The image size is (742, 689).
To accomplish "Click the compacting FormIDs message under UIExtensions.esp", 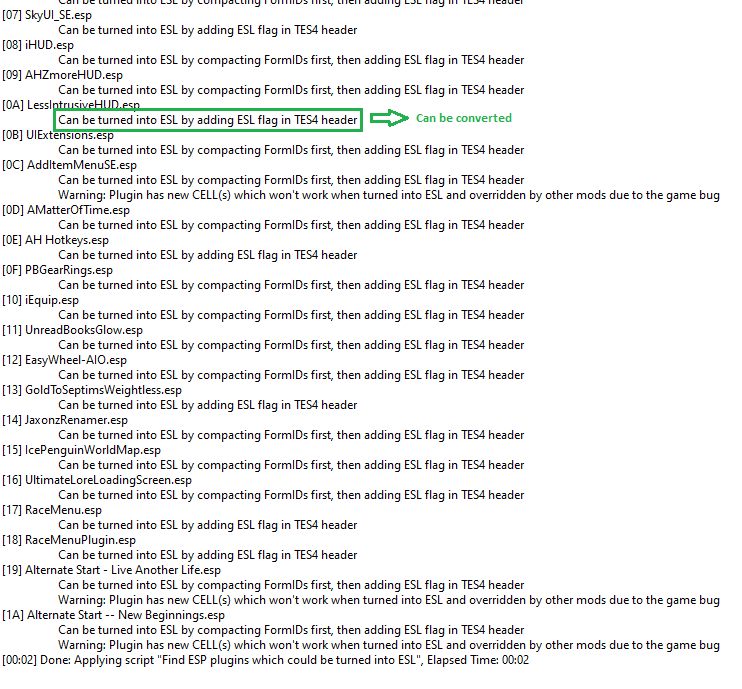I will click(291, 150).
